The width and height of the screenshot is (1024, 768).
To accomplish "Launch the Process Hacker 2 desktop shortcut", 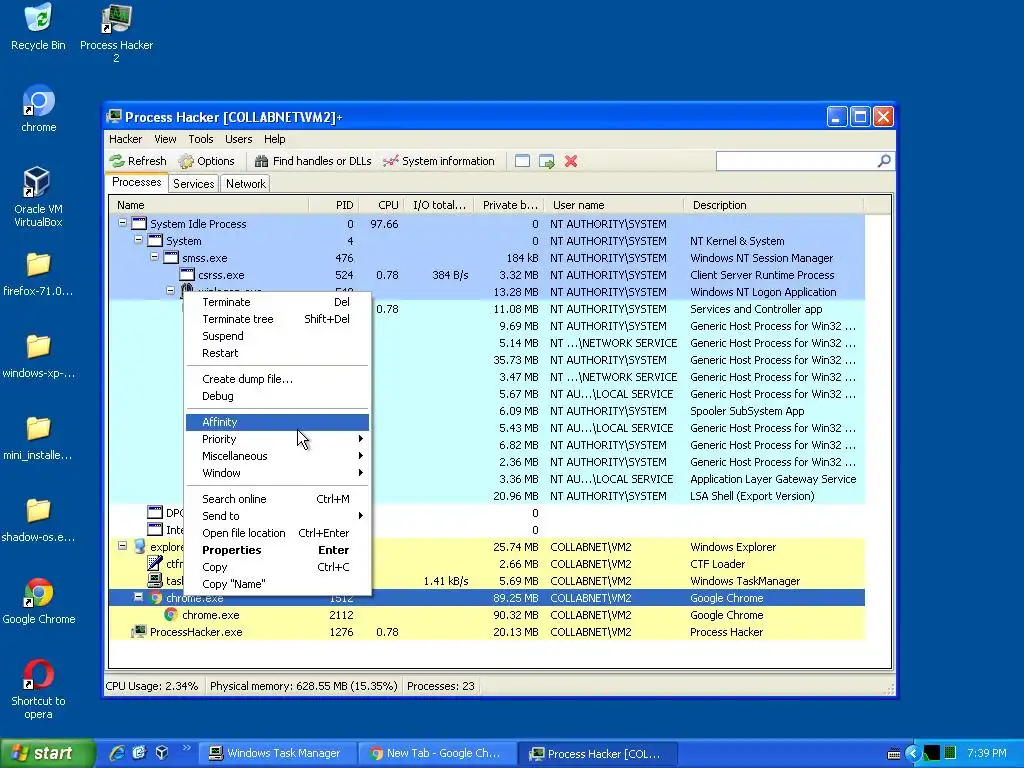I will coord(116,33).
